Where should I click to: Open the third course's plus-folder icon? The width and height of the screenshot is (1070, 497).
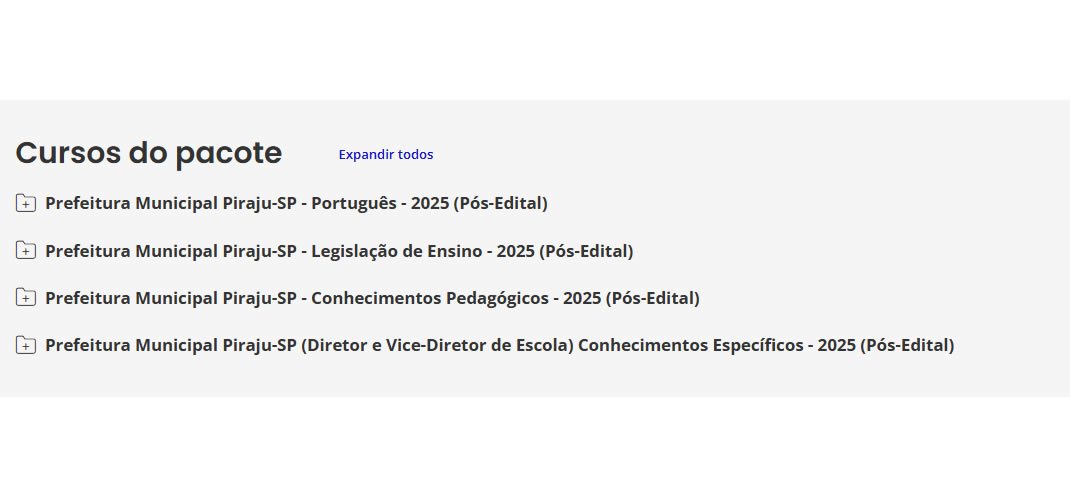[26, 298]
